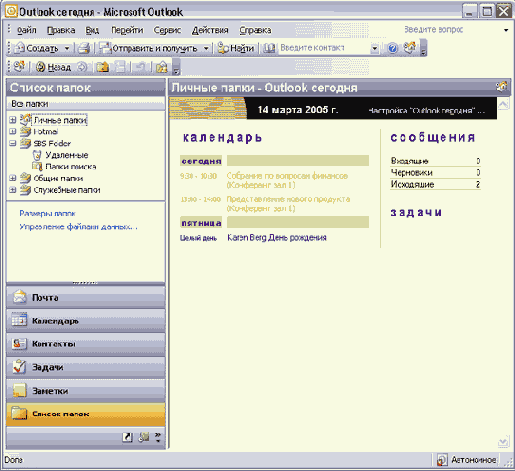Click the icon left of Назад
The height and width of the screenshot is (471, 515).
pyautogui.click(x=19, y=67)
